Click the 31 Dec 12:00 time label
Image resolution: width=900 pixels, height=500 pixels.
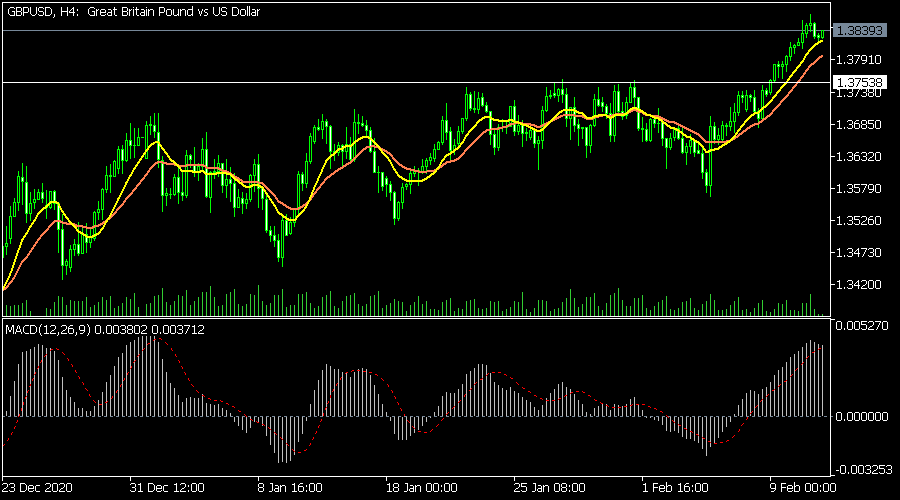click(168, 487)
